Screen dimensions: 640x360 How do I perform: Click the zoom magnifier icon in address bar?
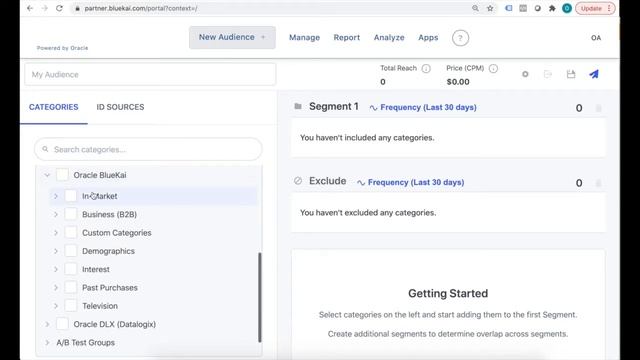475,8
